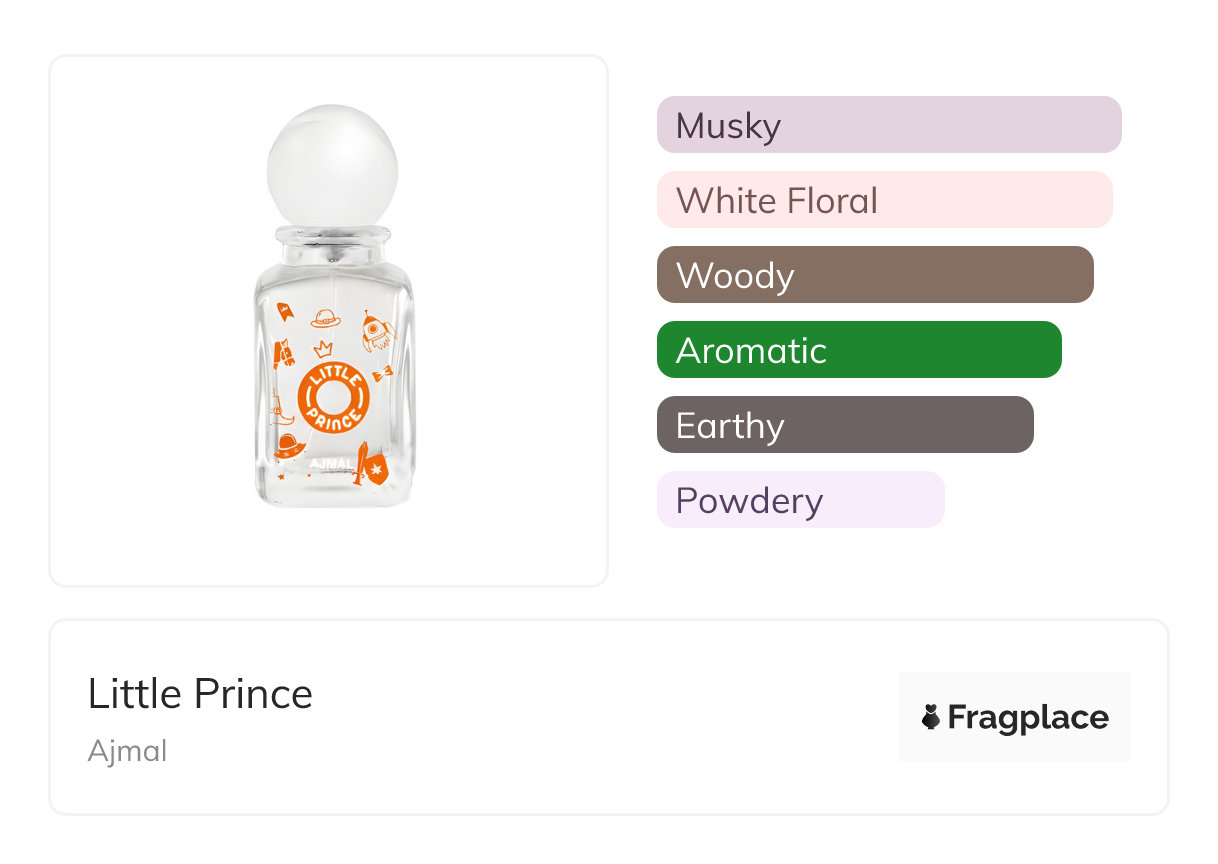Viewport: 1218px width, 864px height.
Task: Click the Ajmal text on bottle base
Action: pos(328,464)
